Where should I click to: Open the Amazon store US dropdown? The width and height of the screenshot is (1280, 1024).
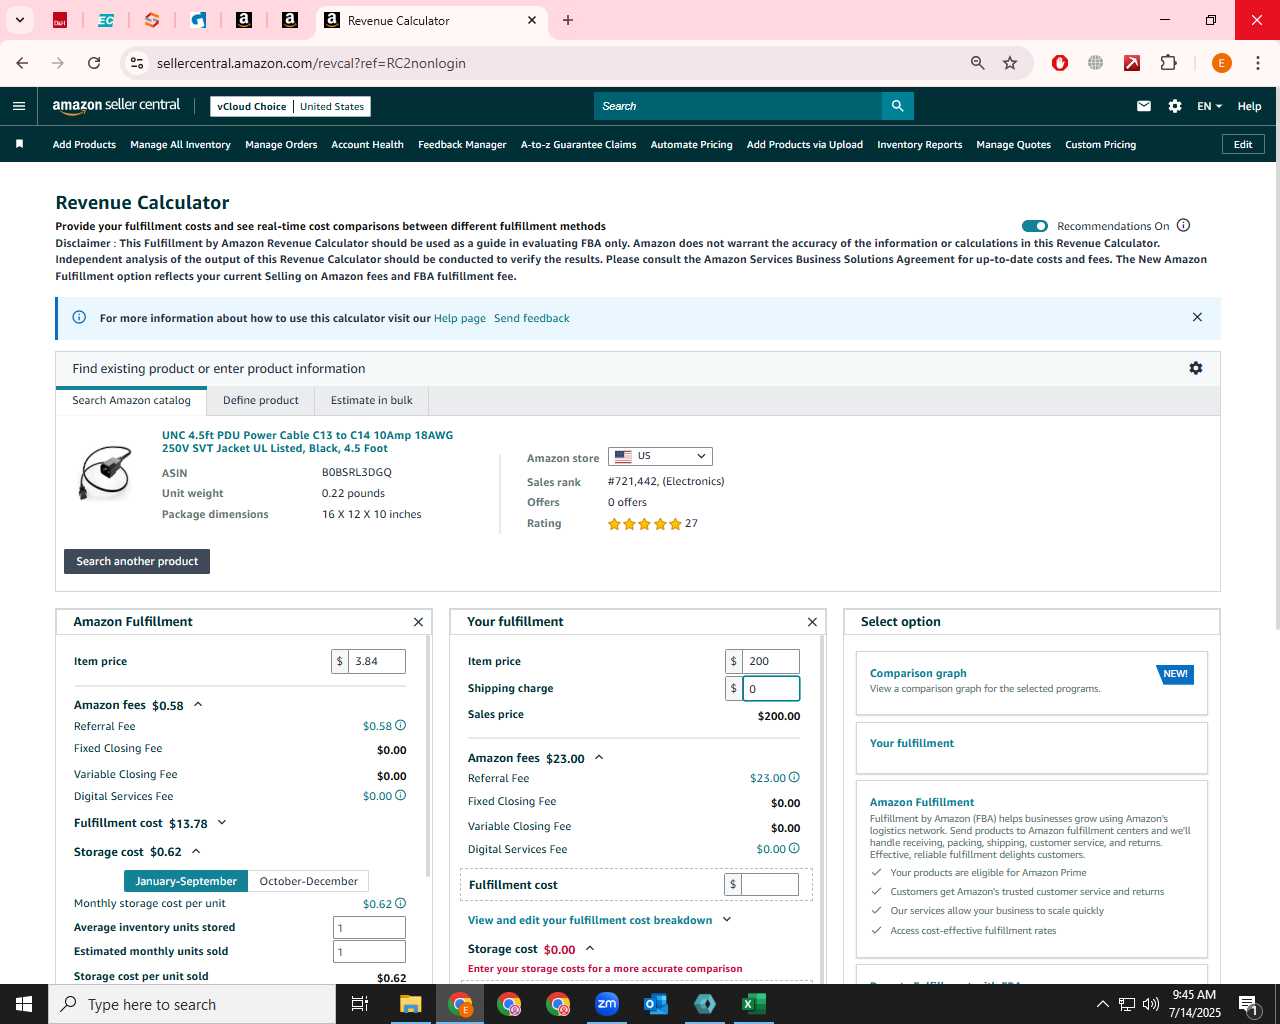(x=660, y=456)
